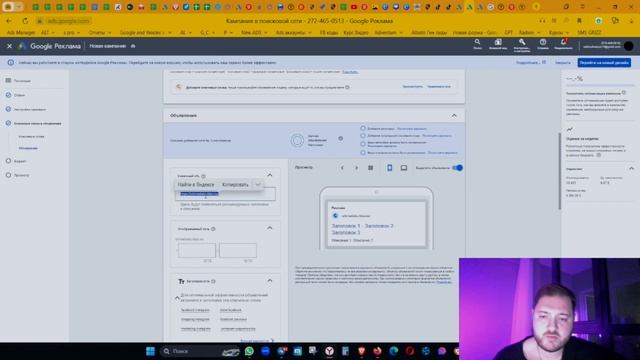Collapse the Объявления section chevron
The height and width of the screenshot is (360, 640).
(454, 116)
